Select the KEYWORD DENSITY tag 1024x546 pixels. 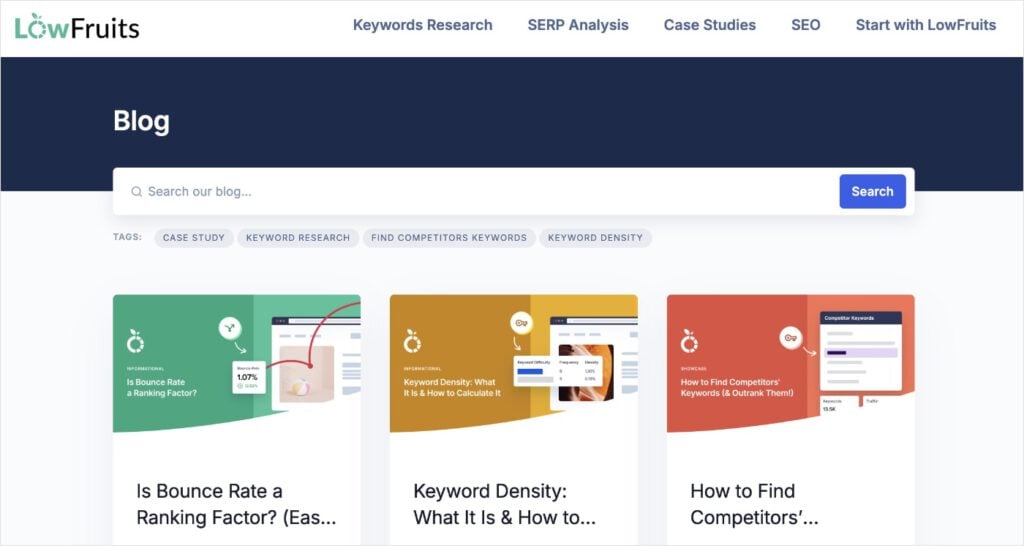point(595,238)
